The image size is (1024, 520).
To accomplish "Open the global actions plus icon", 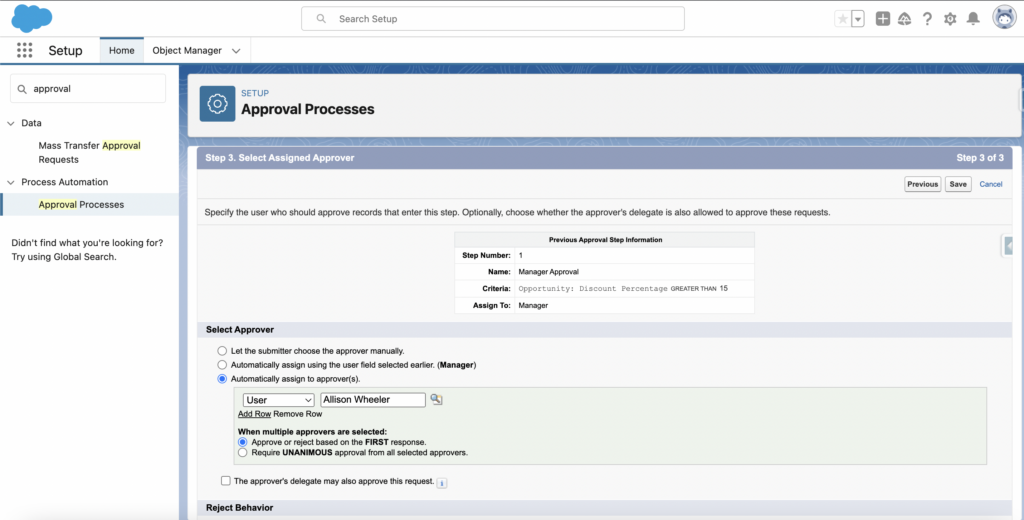I will pos(883,19).
